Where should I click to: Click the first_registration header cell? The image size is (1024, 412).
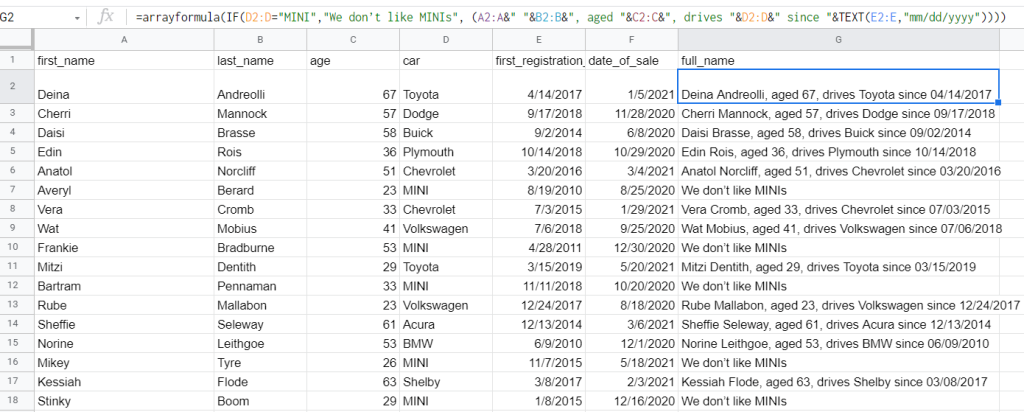(x=539, y=61)
